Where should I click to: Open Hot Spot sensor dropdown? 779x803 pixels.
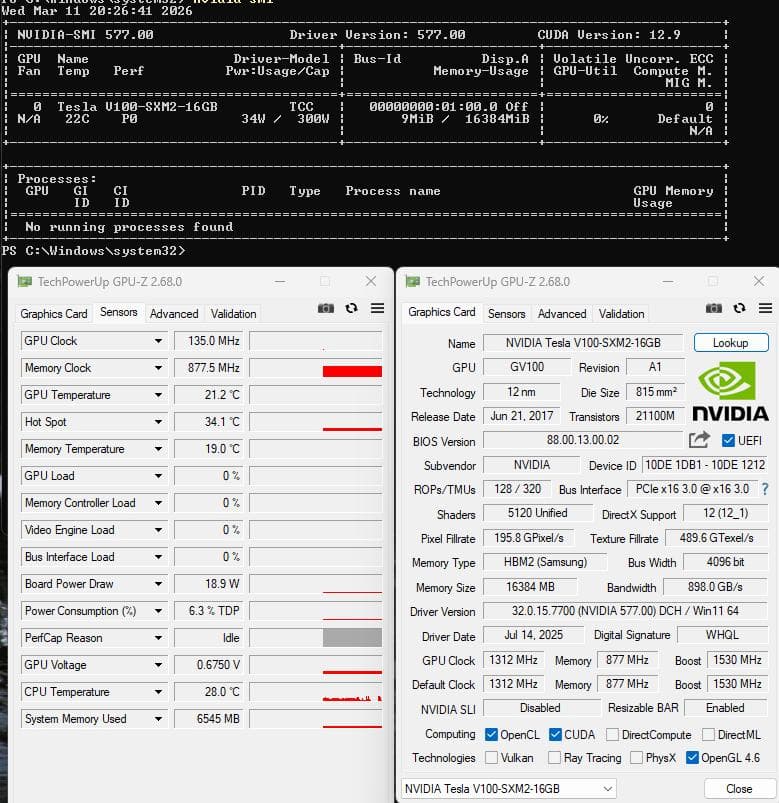point(158,422)
